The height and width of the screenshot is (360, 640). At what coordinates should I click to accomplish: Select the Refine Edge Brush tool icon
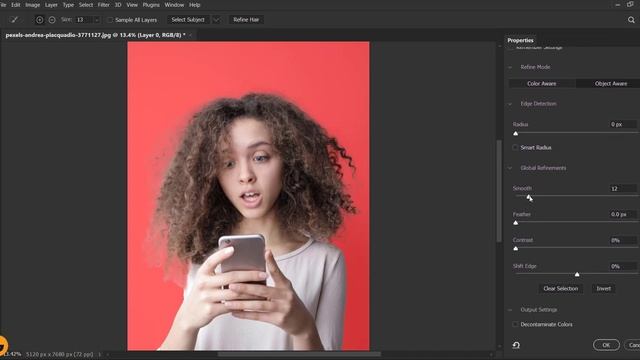pyautogui.click(x=14, y=20)
